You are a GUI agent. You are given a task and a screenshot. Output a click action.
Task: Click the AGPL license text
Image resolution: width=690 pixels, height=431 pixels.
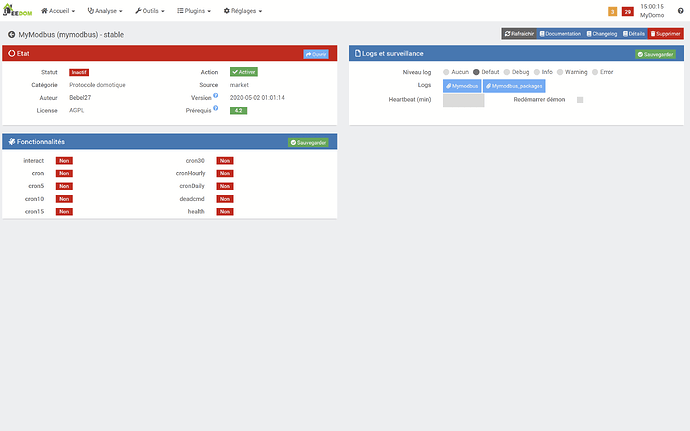pos(77,111)
